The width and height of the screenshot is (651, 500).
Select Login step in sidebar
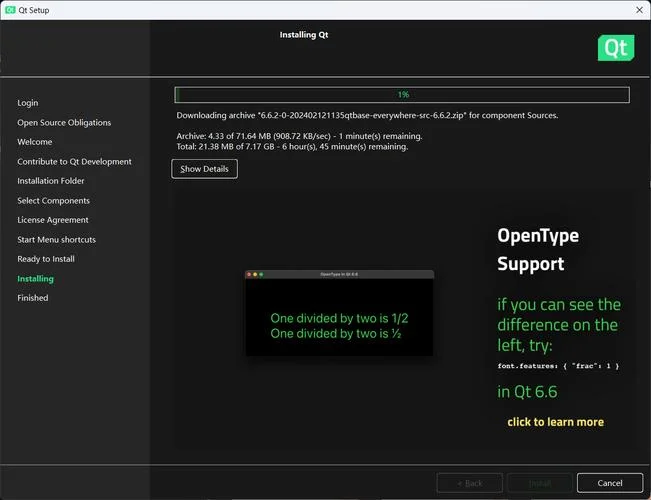click(28, 103)
